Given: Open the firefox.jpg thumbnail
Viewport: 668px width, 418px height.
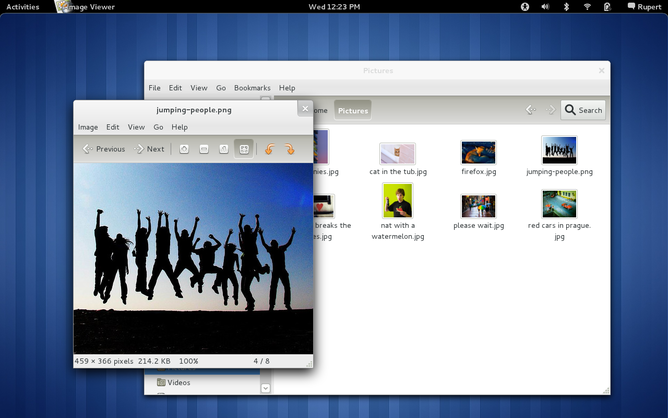Looking at the screenshot, I should click(x=478, y=152).
